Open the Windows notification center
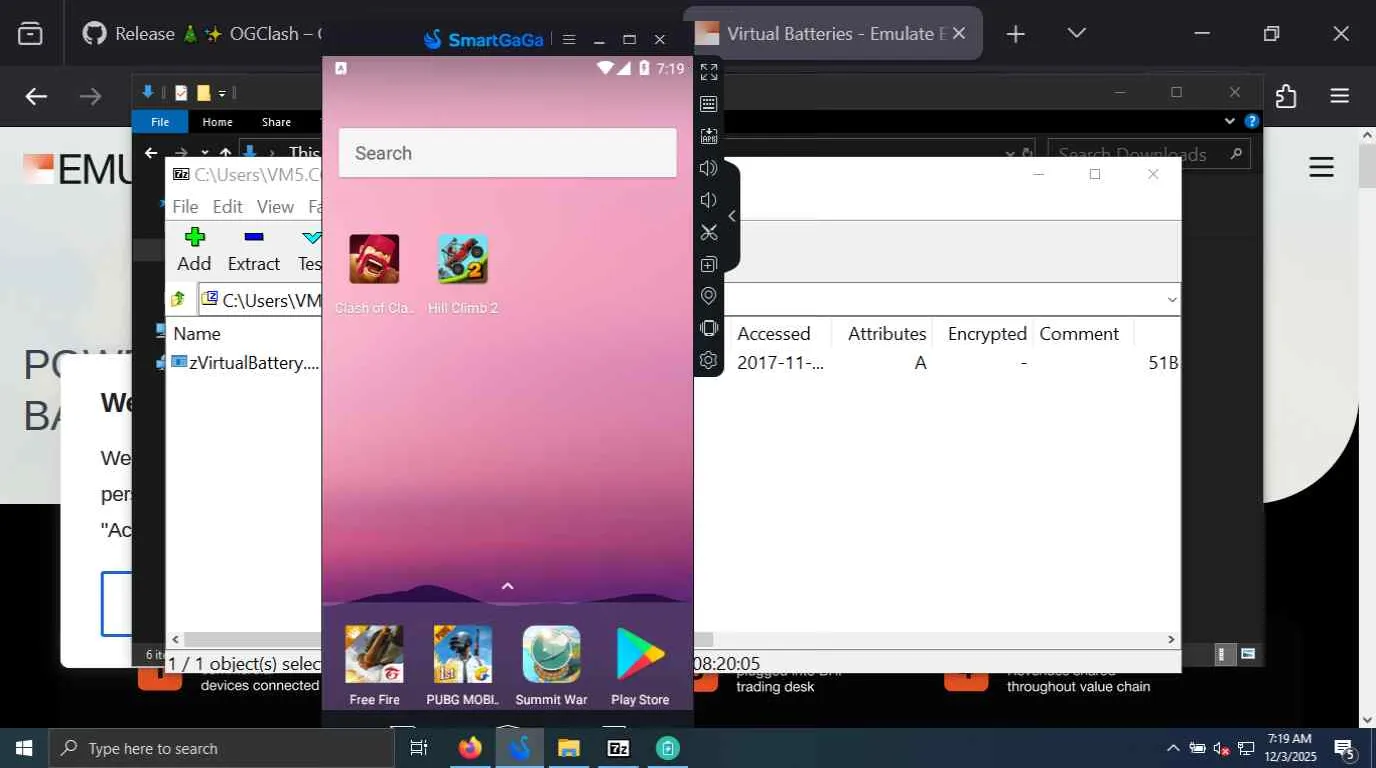 click(1345, 748)
